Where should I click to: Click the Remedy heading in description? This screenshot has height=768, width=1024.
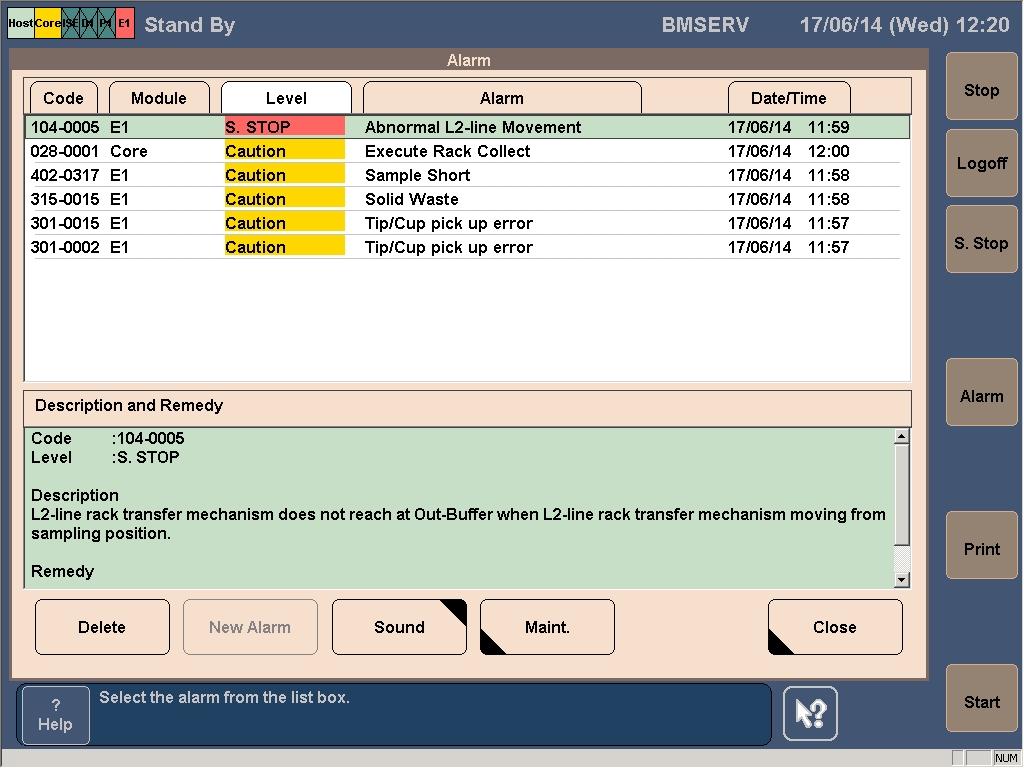[63, 571]
